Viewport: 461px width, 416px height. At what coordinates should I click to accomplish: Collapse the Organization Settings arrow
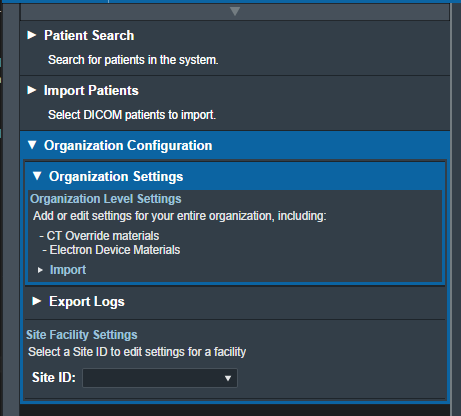click(37, 176)
